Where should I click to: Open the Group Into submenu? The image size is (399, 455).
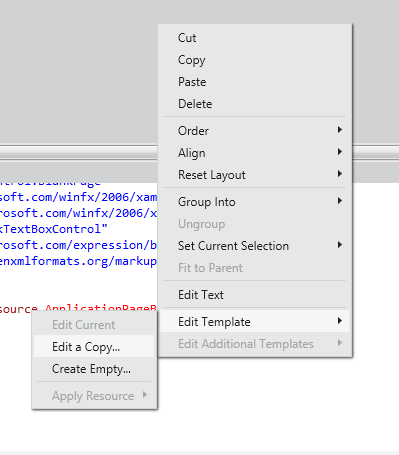(x=255, y=202)
